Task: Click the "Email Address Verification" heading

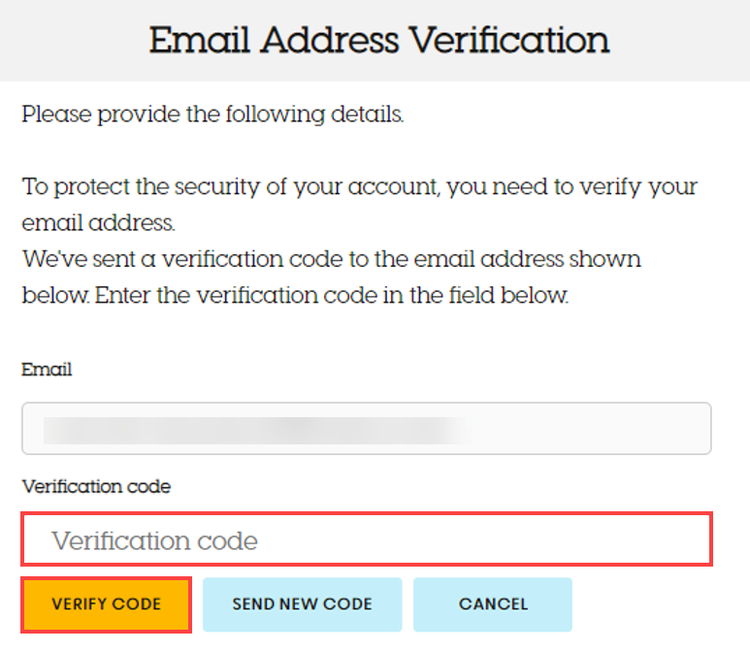Action: point(379,40)
